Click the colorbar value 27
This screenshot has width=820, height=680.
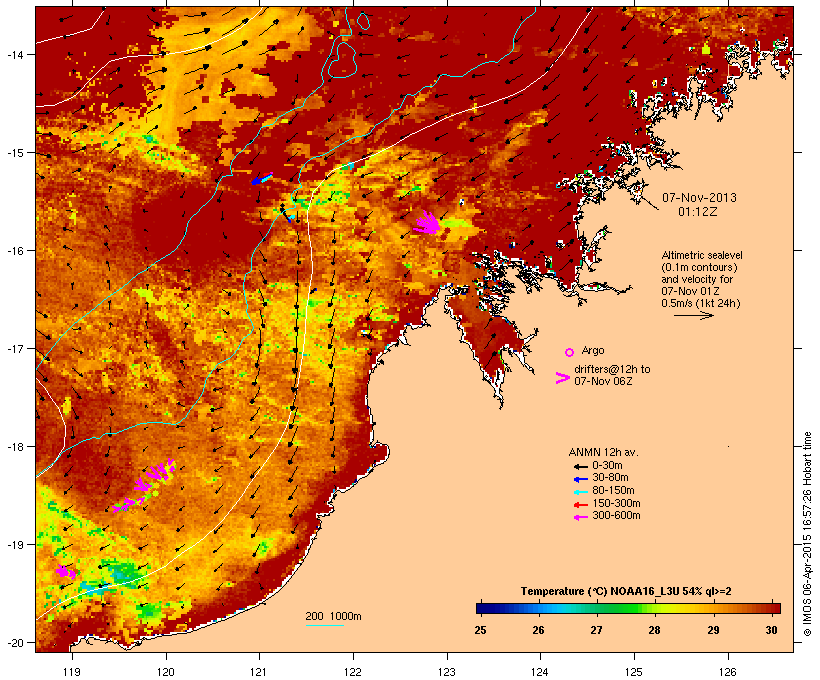(596, 630)
